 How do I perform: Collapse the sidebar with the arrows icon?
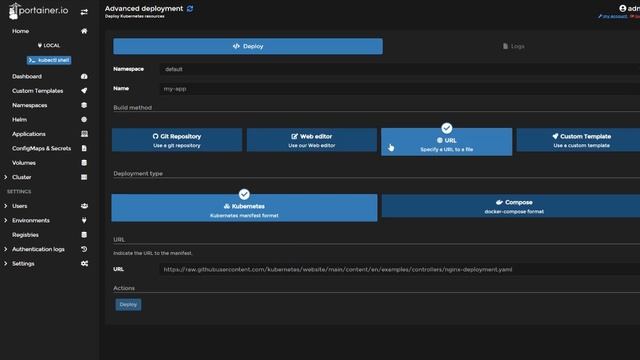pyautogui.click(x=84, y=12)
